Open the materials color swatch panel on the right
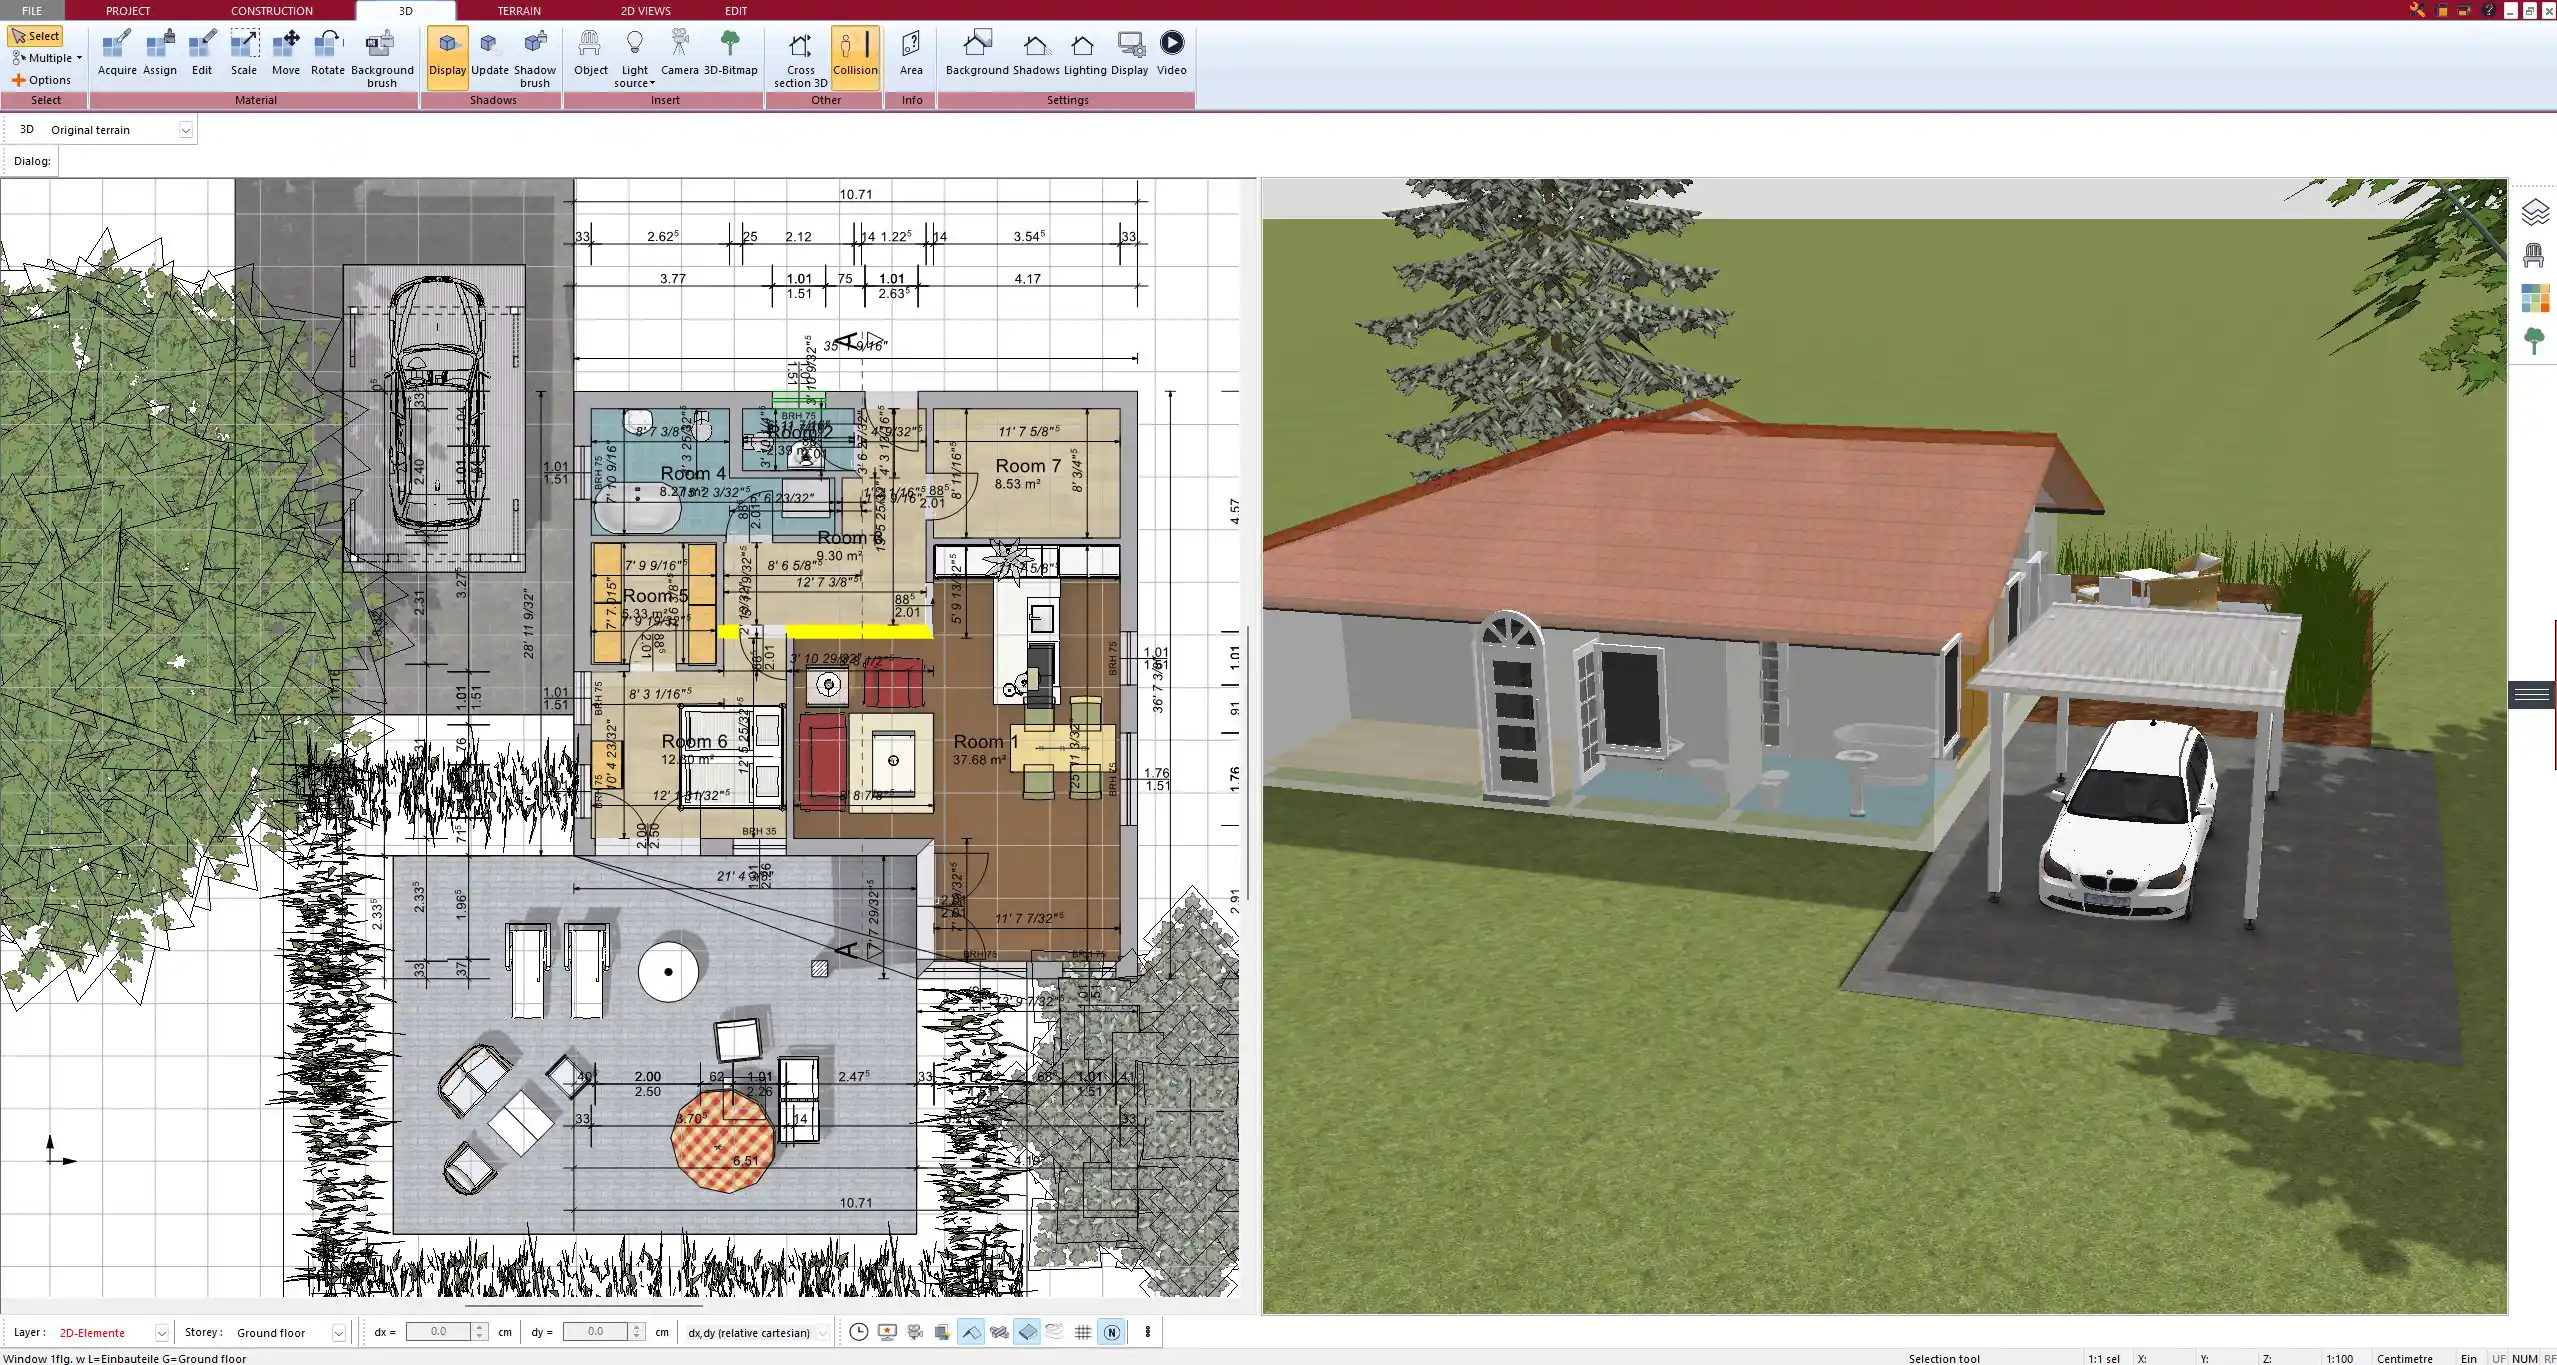 pos(2537,297)
